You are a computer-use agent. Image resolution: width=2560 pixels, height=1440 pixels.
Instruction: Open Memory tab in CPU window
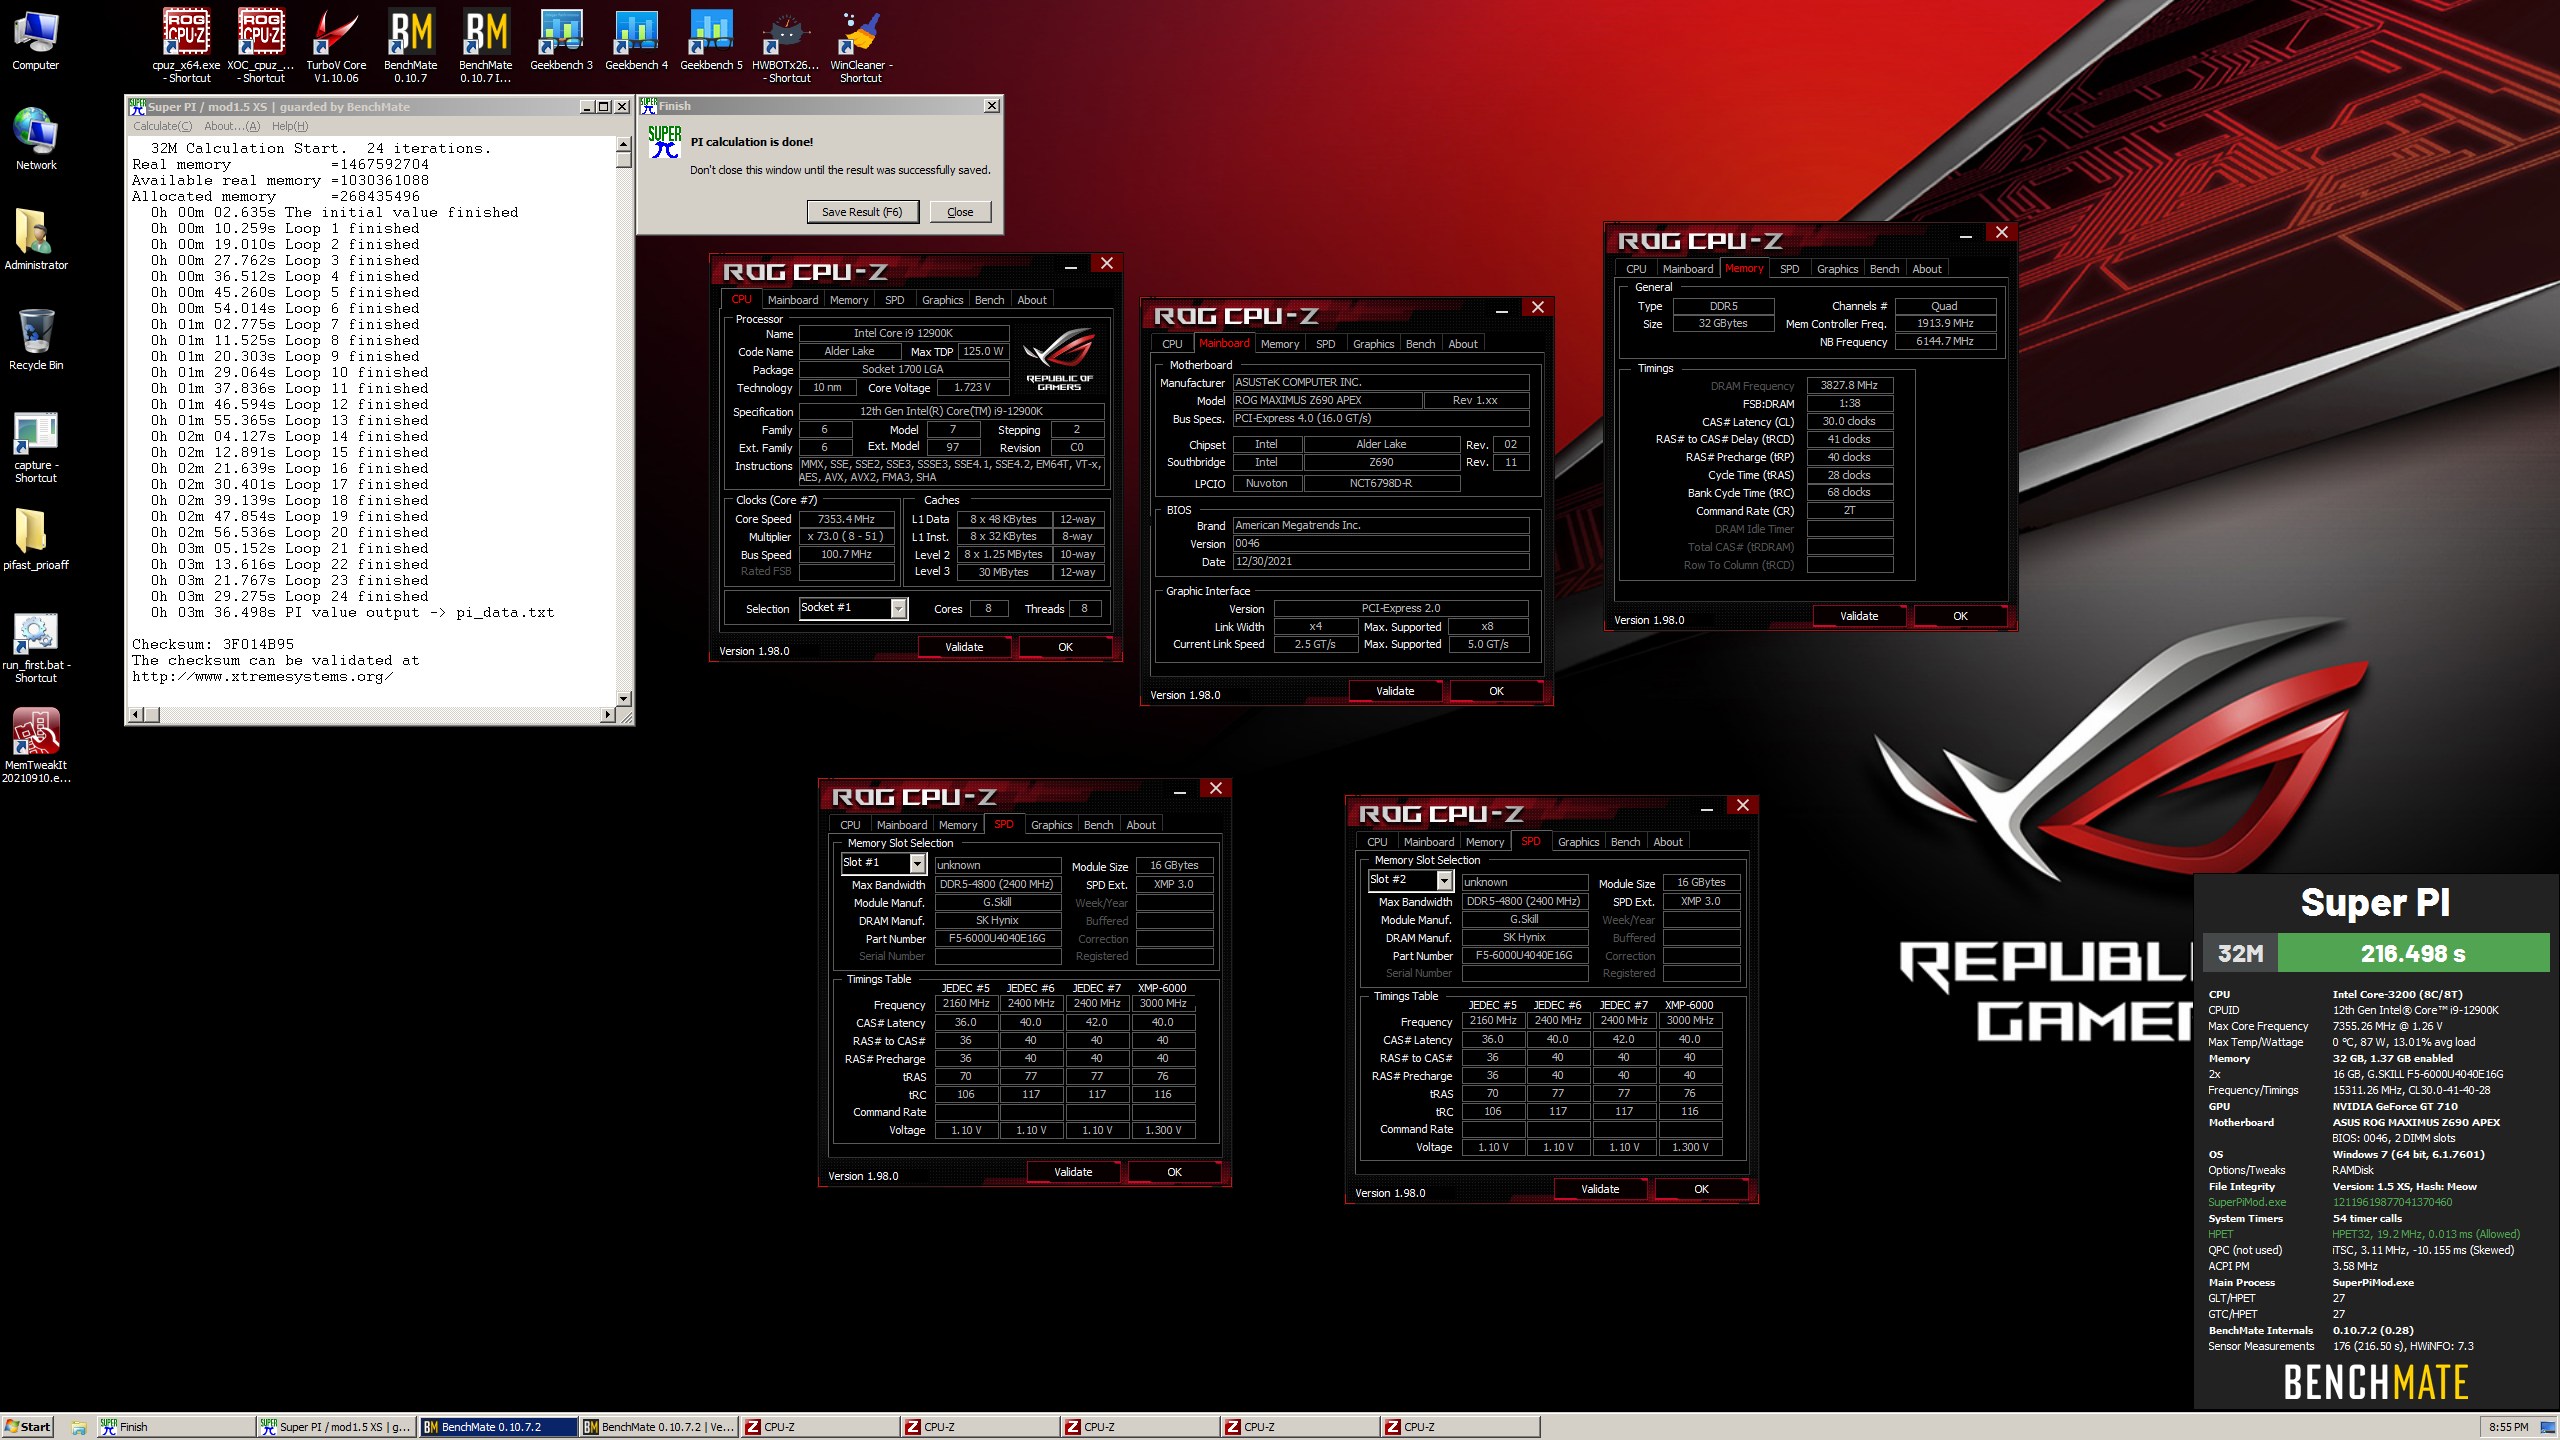(x=848, y=300)
